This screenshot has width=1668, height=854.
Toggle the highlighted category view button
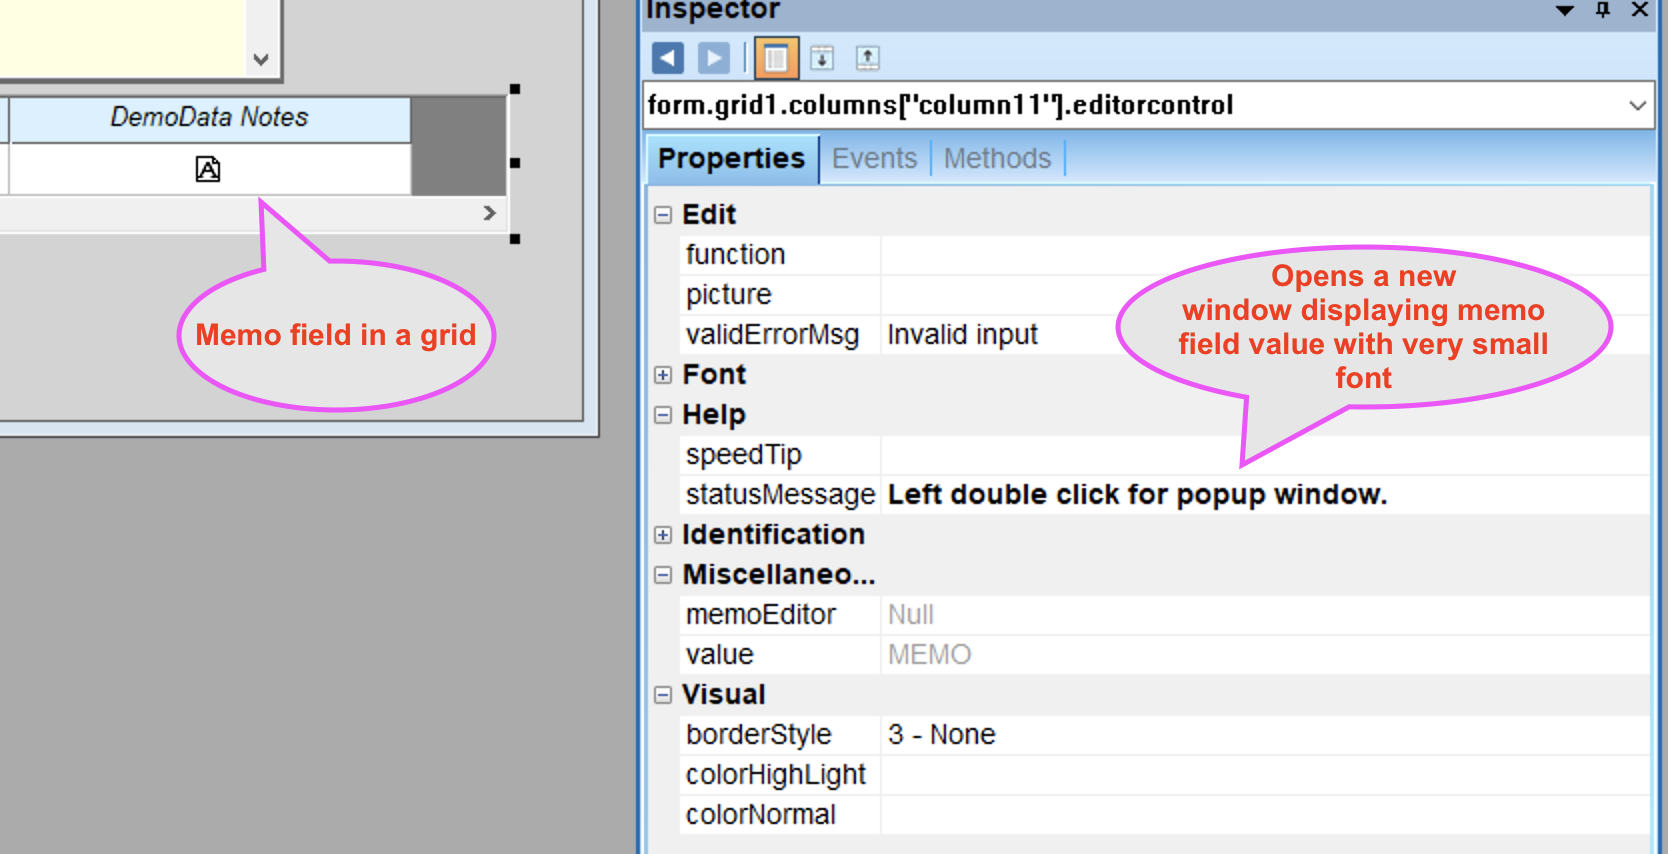[776, 58]
